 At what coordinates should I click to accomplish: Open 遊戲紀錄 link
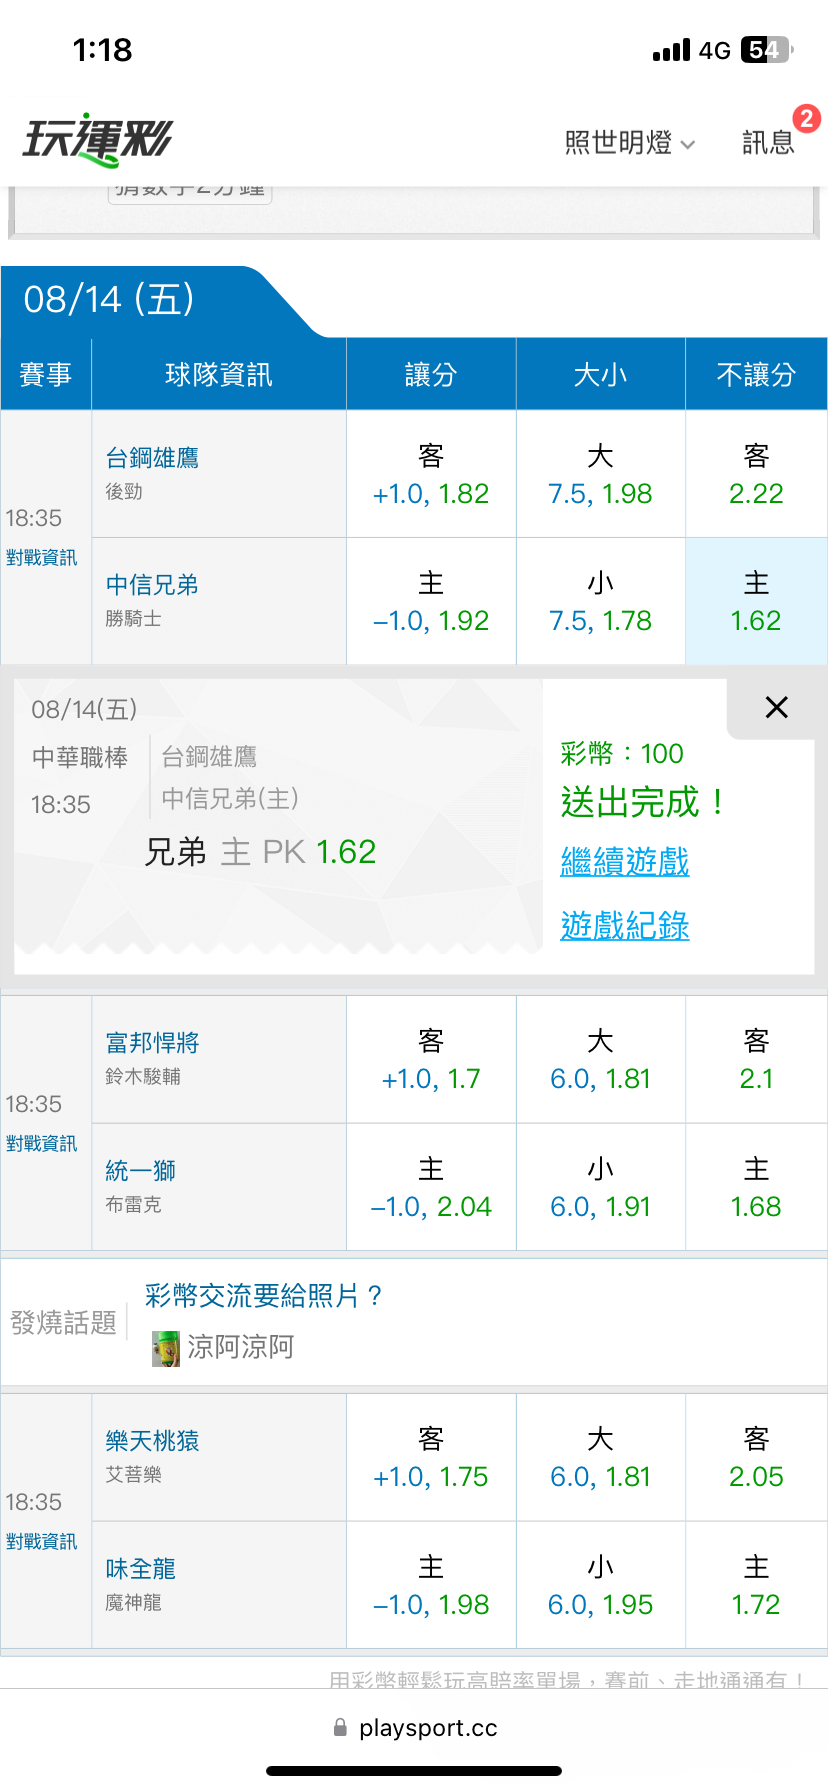coord(625,926)
